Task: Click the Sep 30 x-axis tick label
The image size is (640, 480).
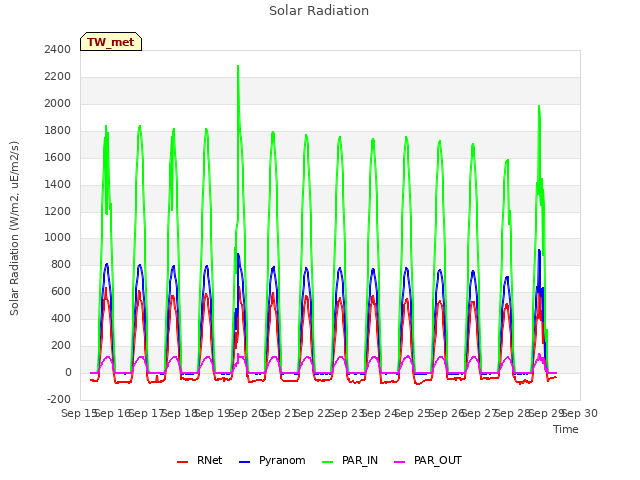Action: click(580, 413)
